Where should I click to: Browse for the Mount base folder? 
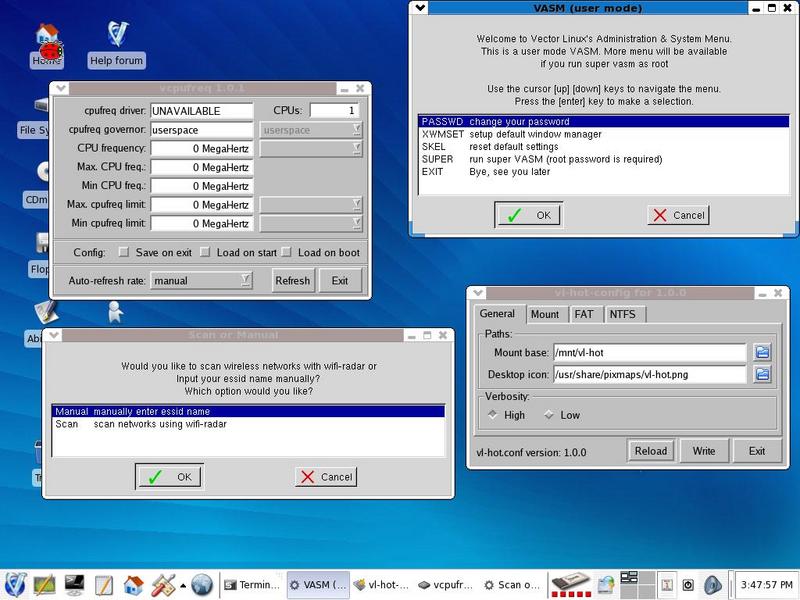click(762, 352)
